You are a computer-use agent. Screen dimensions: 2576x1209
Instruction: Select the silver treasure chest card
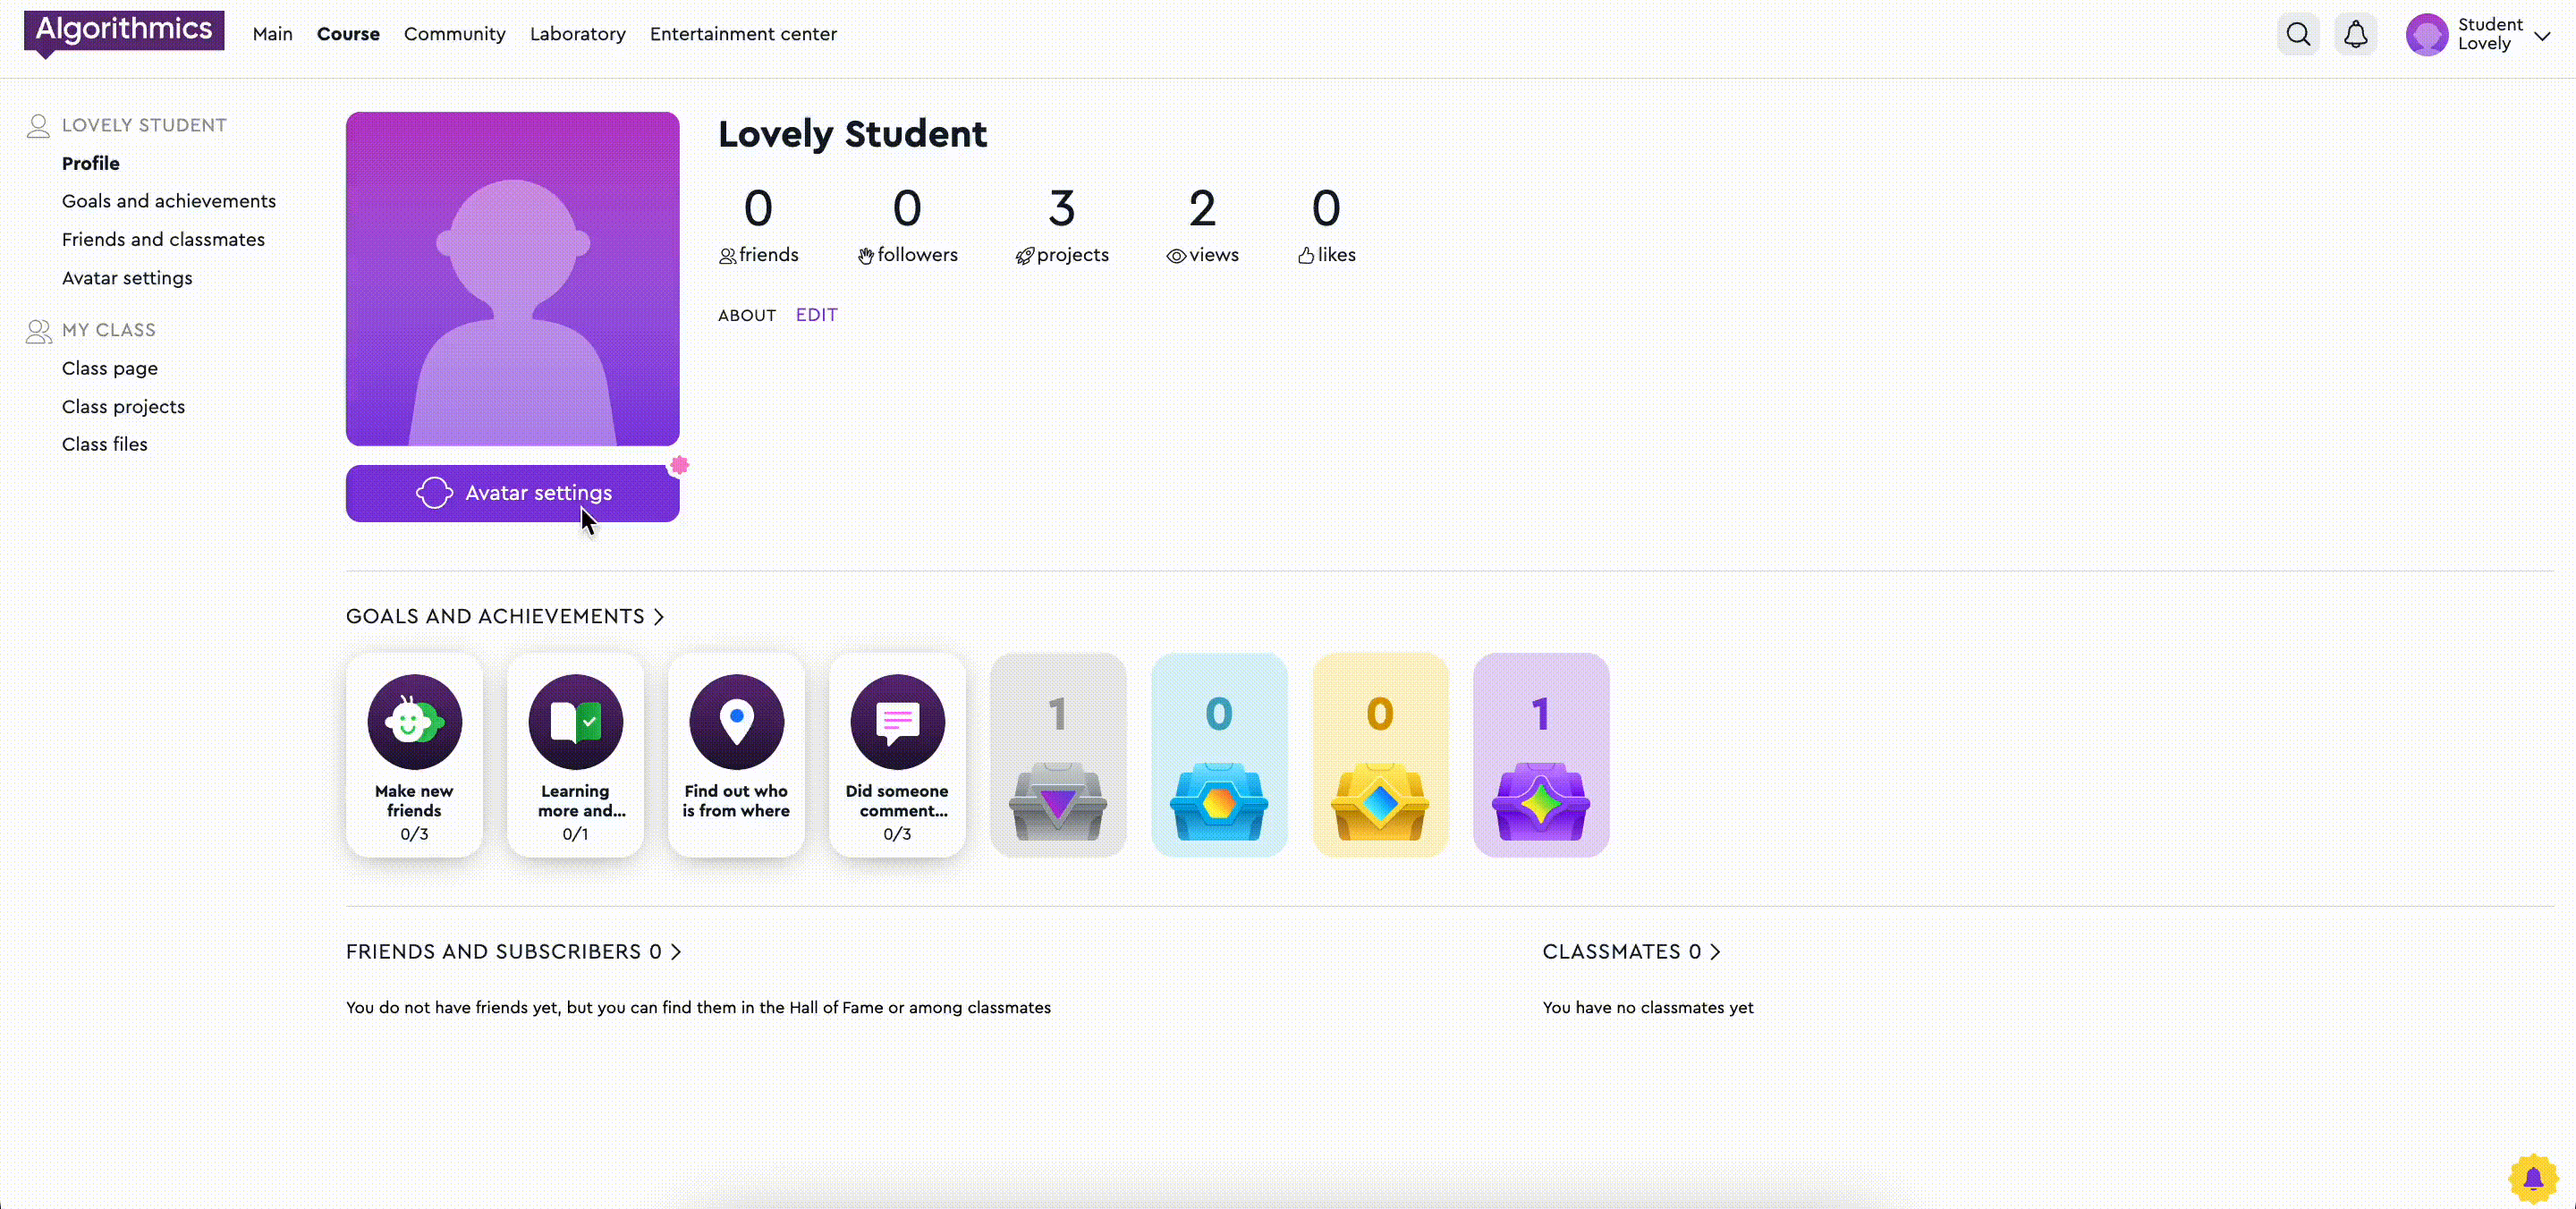(1058, 755)
